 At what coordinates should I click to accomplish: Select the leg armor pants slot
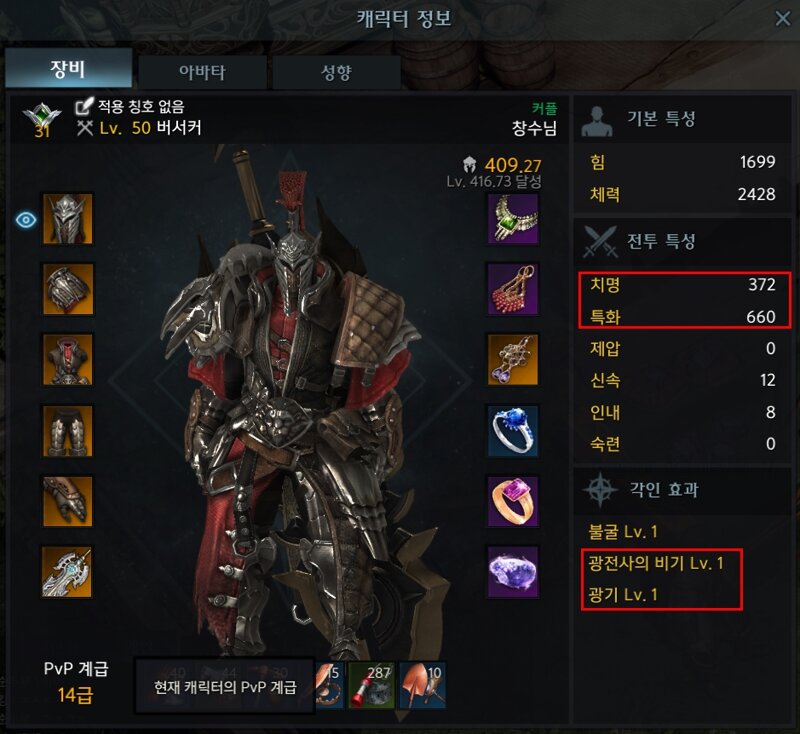click(67, 431)
